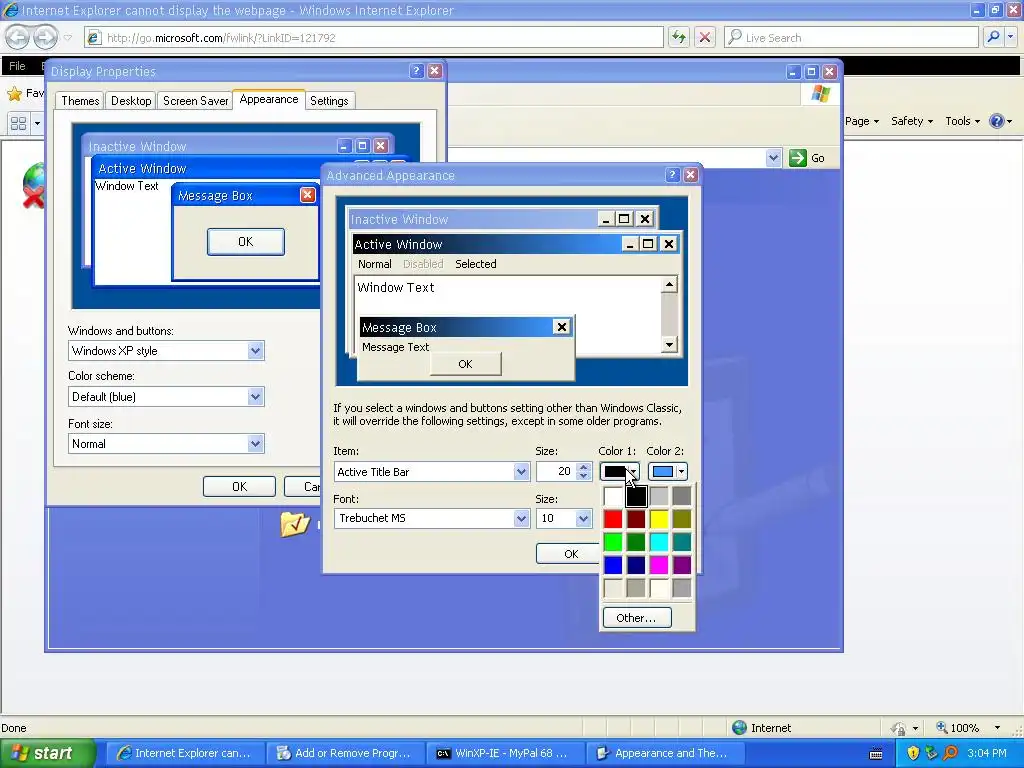Open the Tools menu
The width and height of the screenshot is (1024, 768).
pyautogui.click(x=963, y=121)
